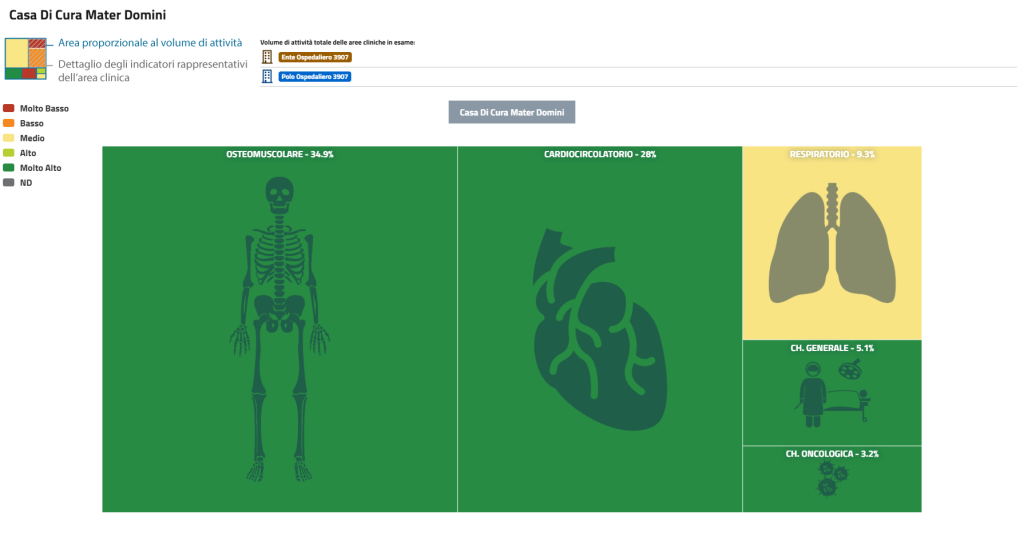Open the Osteomuscolare - 34.9% title
Viewport: 1024px width, 558px height.
coord(280,155)
